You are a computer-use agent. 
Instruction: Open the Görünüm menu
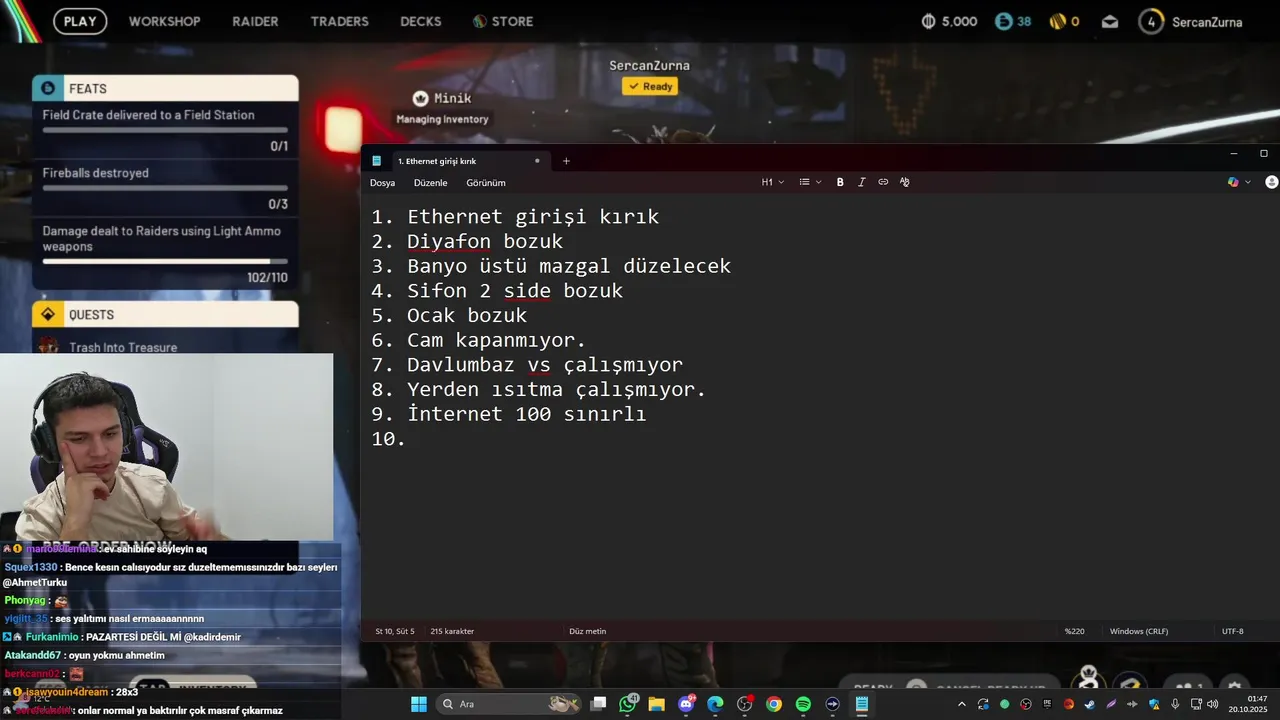[x=486, y=183]
